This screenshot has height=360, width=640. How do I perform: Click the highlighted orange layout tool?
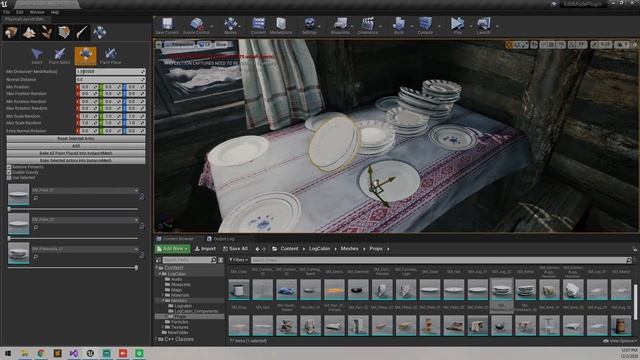(85, 56)
